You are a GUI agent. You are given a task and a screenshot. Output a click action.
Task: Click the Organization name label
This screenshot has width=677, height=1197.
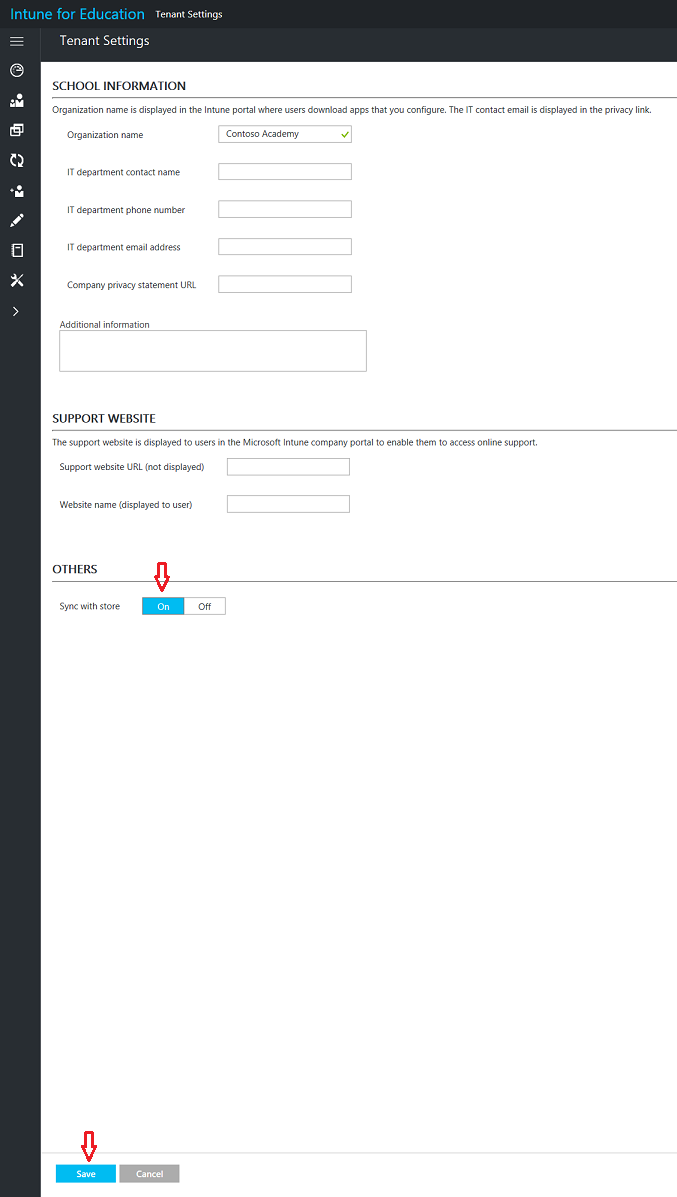105,135
